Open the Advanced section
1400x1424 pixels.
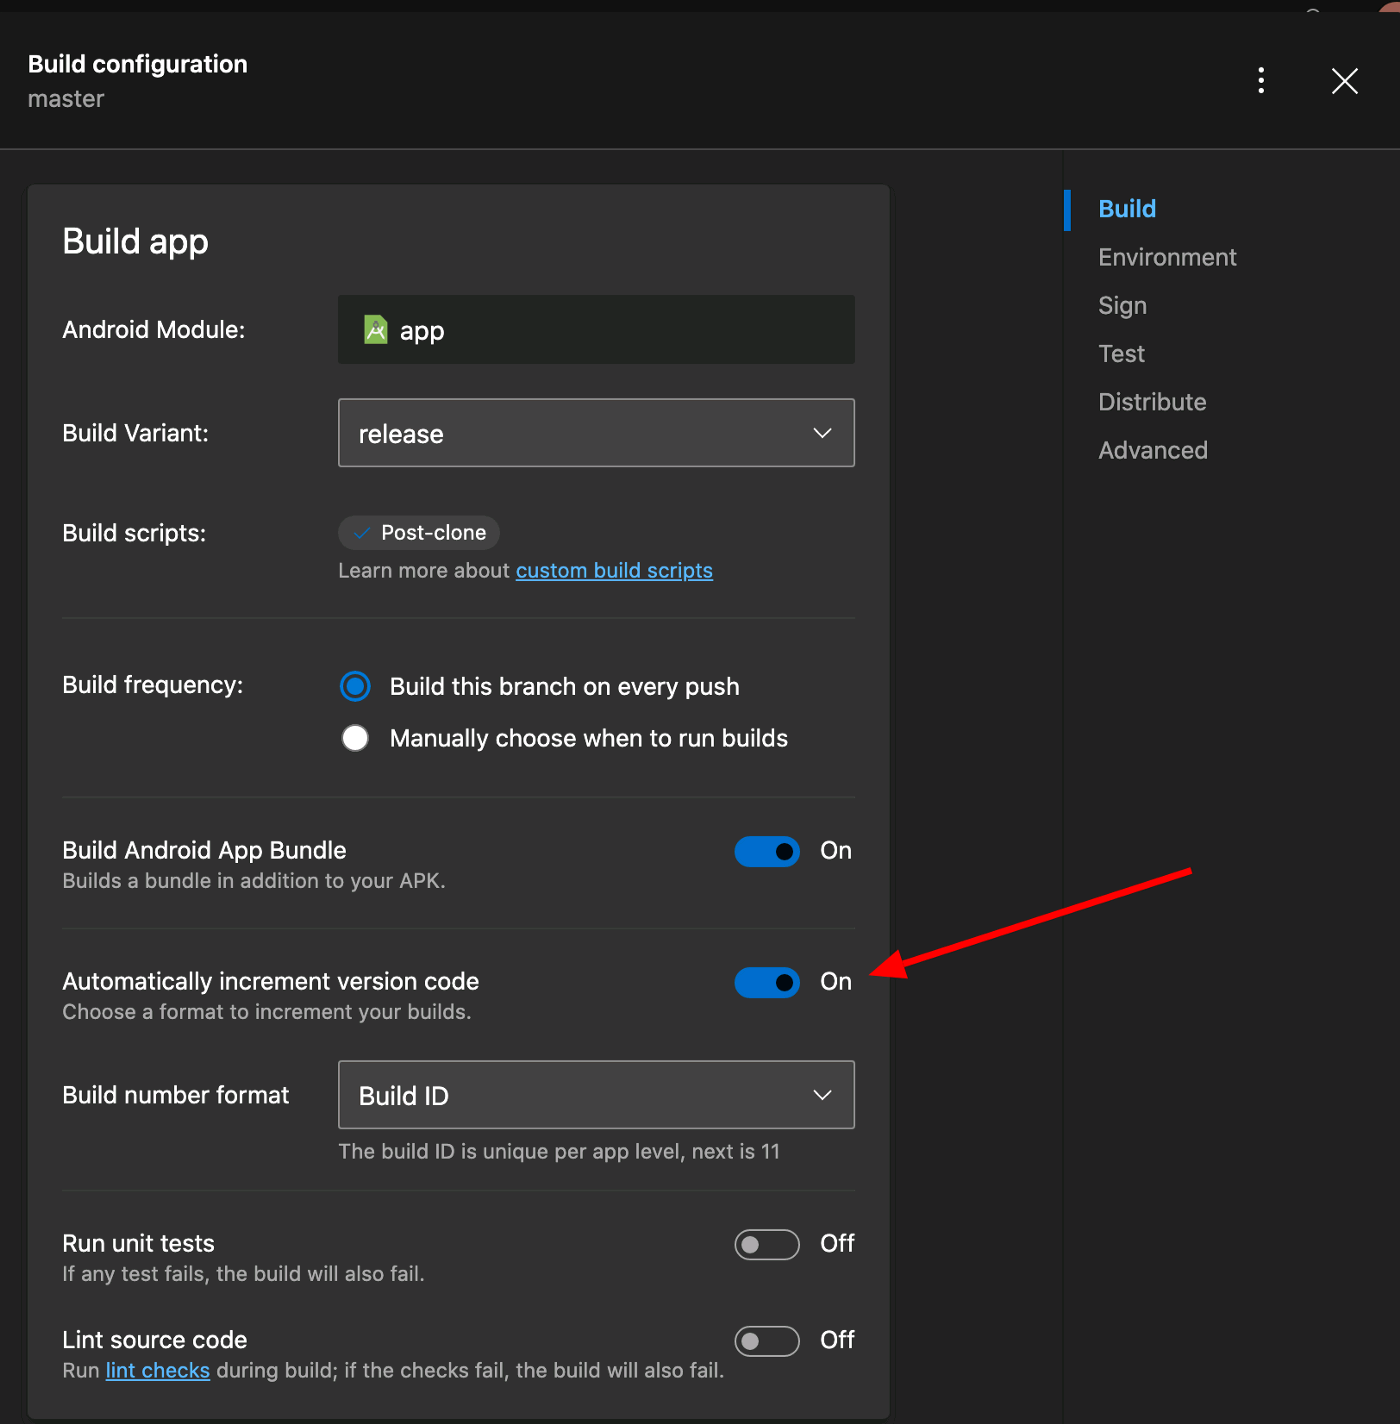click(x=1153, y=450)
